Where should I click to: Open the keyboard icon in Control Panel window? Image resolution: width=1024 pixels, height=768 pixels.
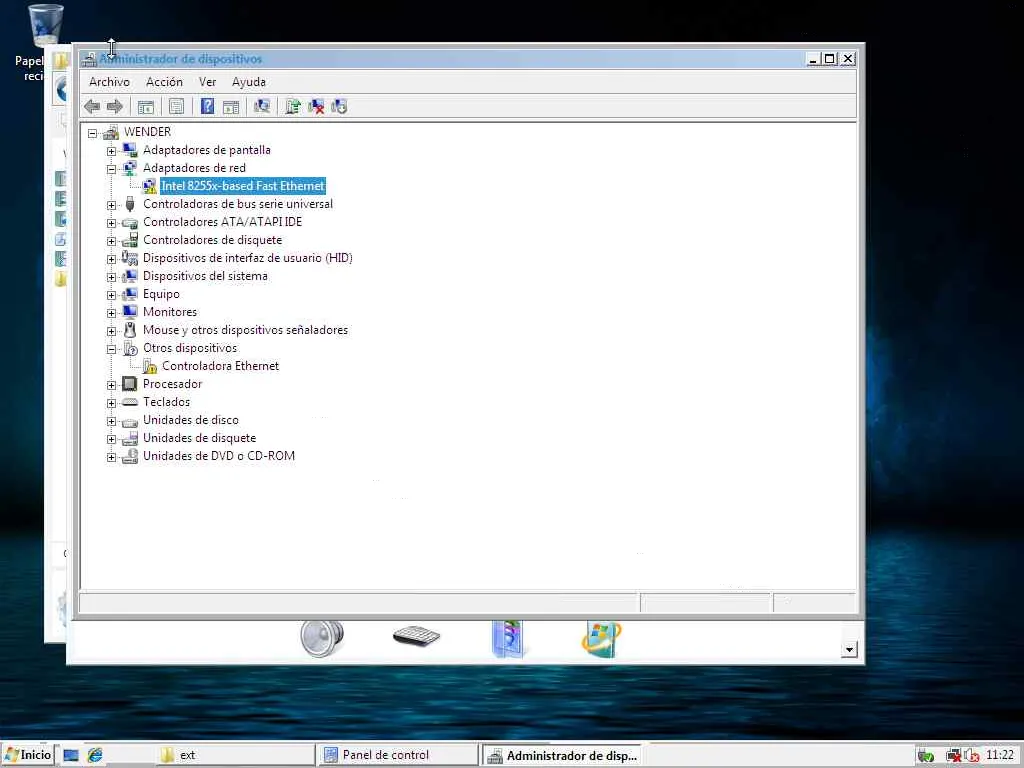point(416,635)
